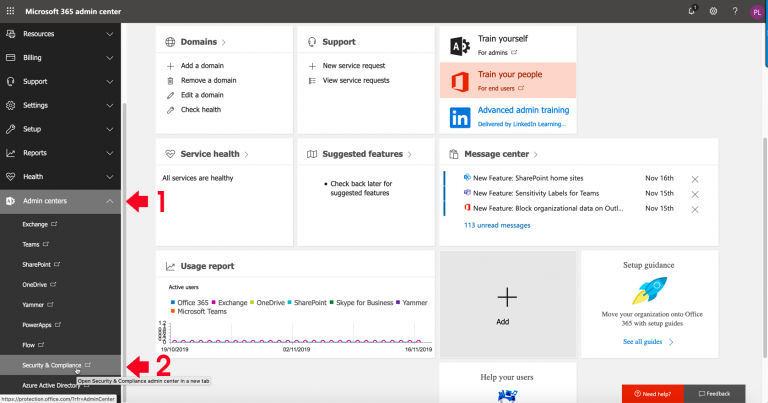Screen dimensions: 768x403
Task: Click the Support headset icon in the sidebar
Action: point(10,81)
